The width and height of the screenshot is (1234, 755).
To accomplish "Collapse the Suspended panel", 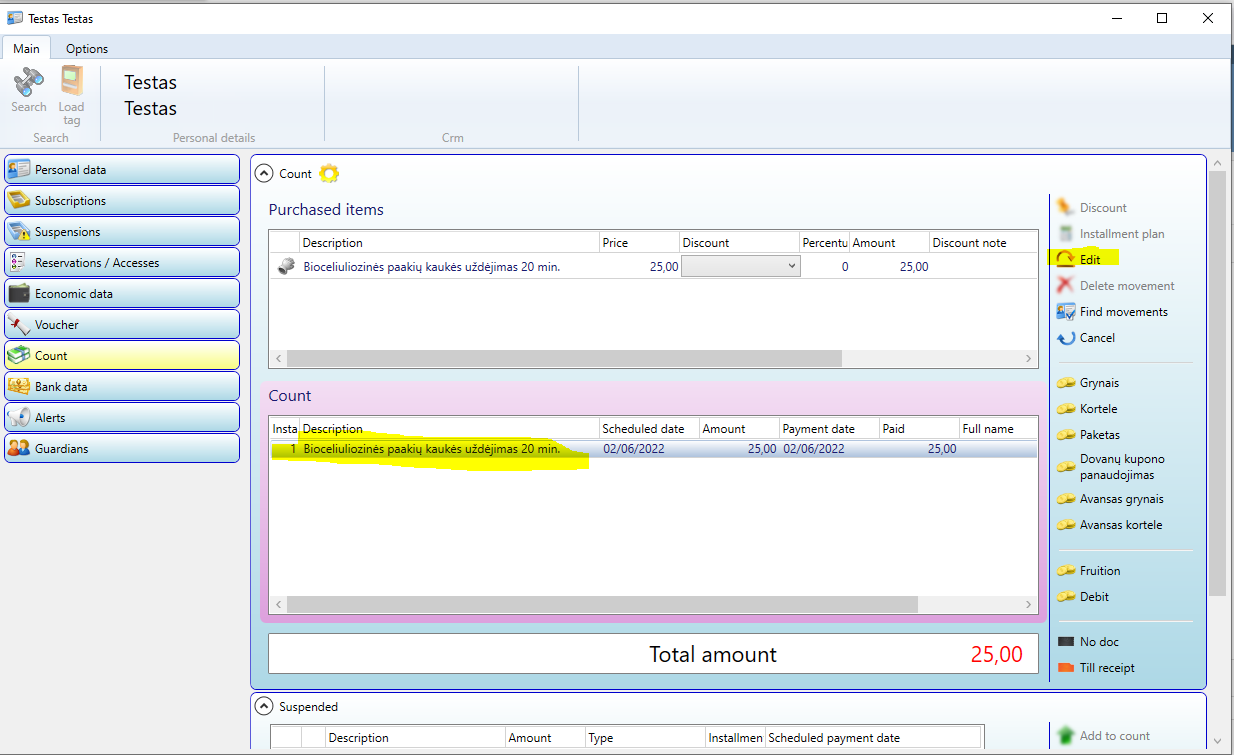I will pyautogui.click(x=264, y=706).
